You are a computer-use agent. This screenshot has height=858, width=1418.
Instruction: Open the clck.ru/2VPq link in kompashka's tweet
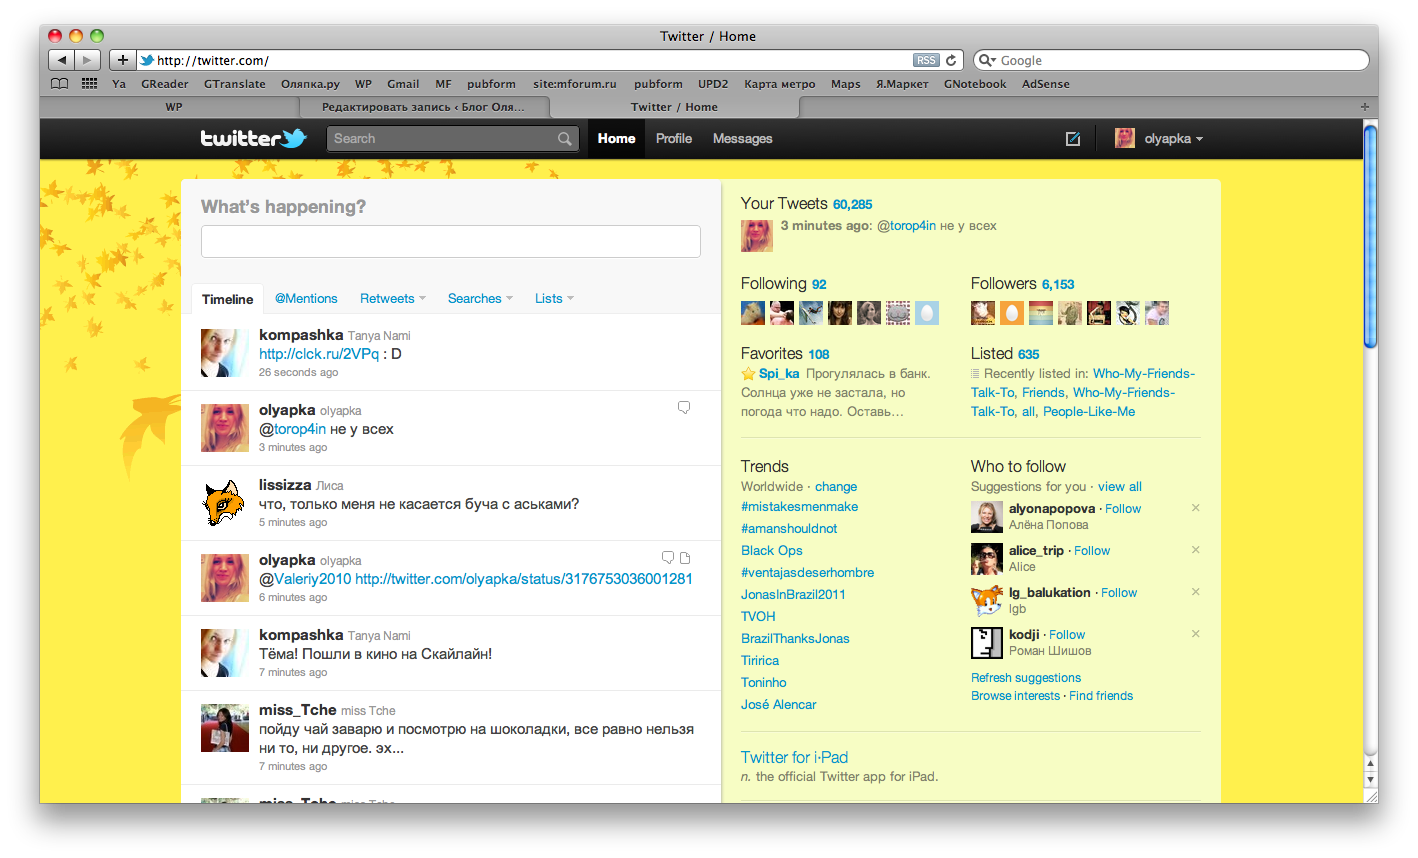click(319, 353)
